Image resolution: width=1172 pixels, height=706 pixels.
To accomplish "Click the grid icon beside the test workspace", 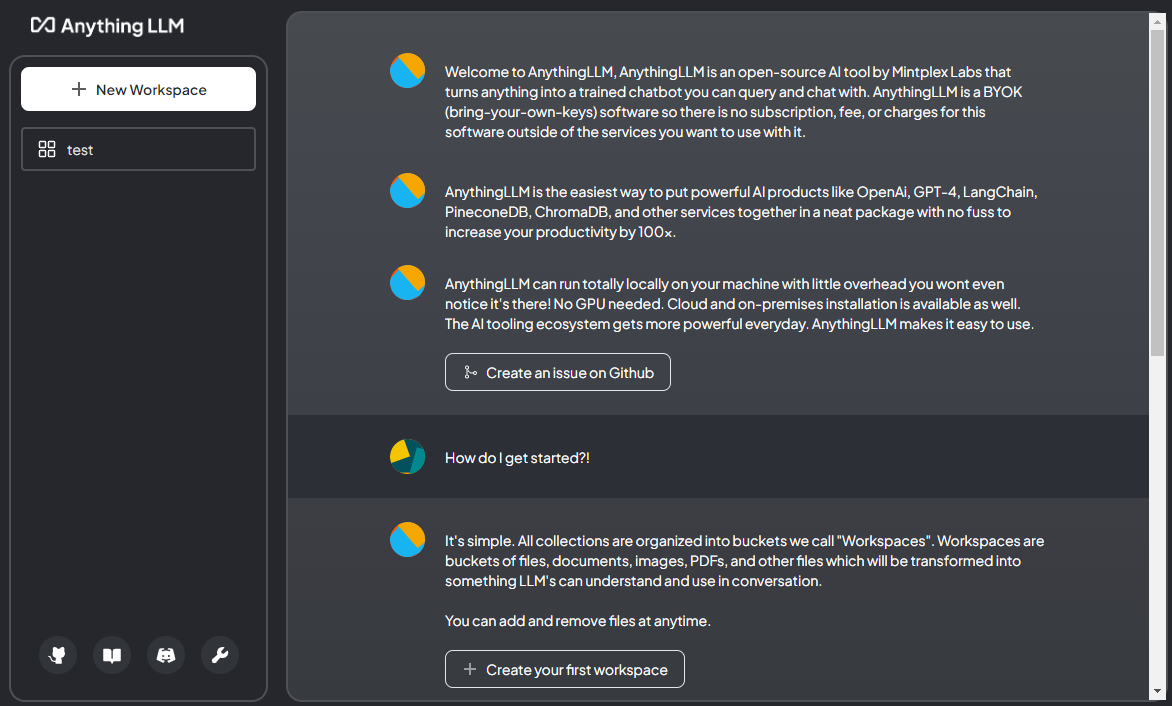I will coord(46,149).
